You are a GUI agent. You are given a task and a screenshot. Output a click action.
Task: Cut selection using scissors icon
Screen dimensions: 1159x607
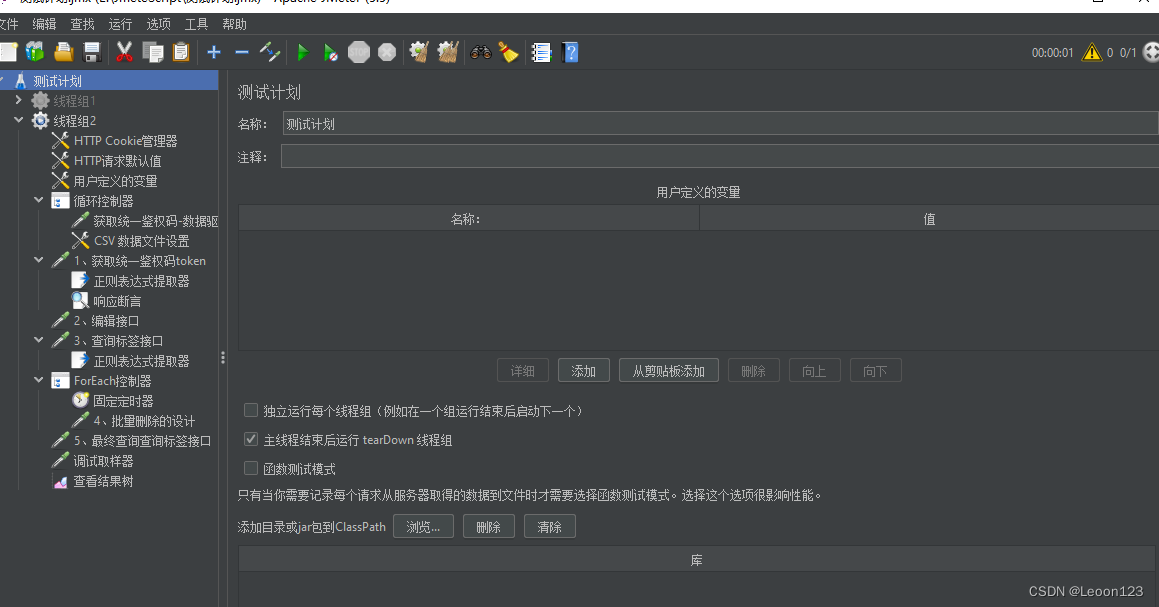point(124,52)
